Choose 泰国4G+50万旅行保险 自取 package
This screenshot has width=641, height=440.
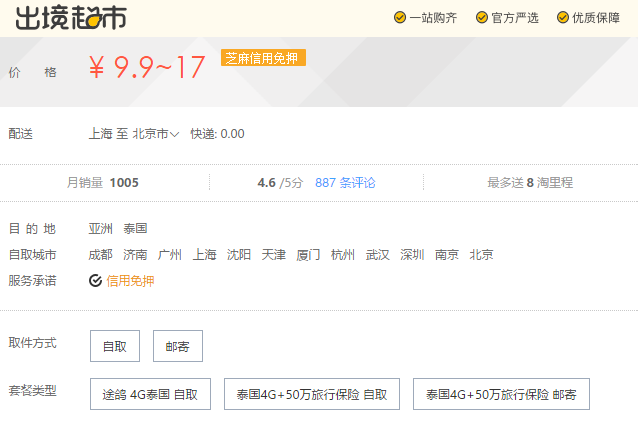click(x=312, y=394)
